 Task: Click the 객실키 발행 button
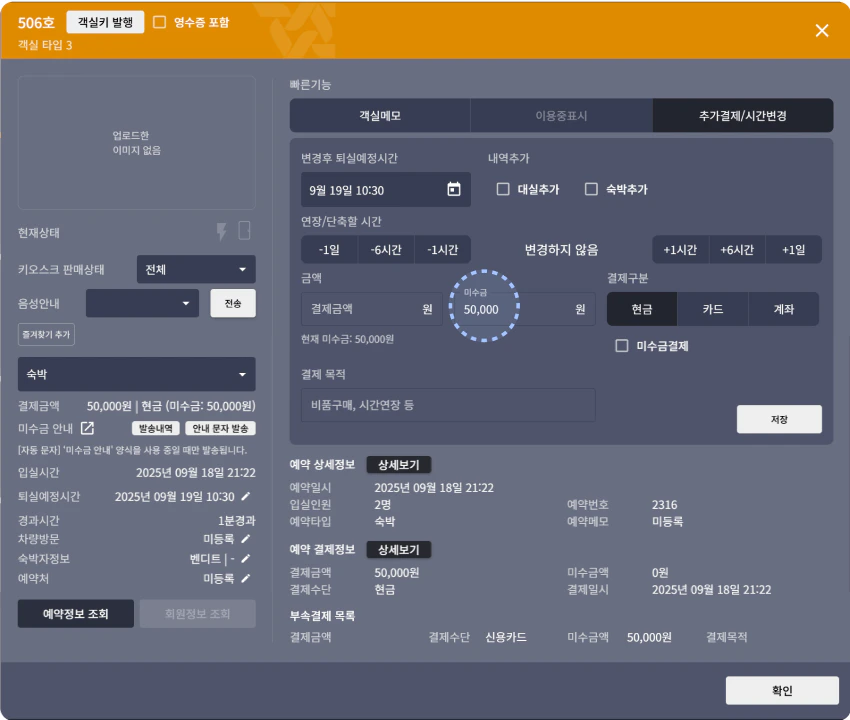(105, 22)
